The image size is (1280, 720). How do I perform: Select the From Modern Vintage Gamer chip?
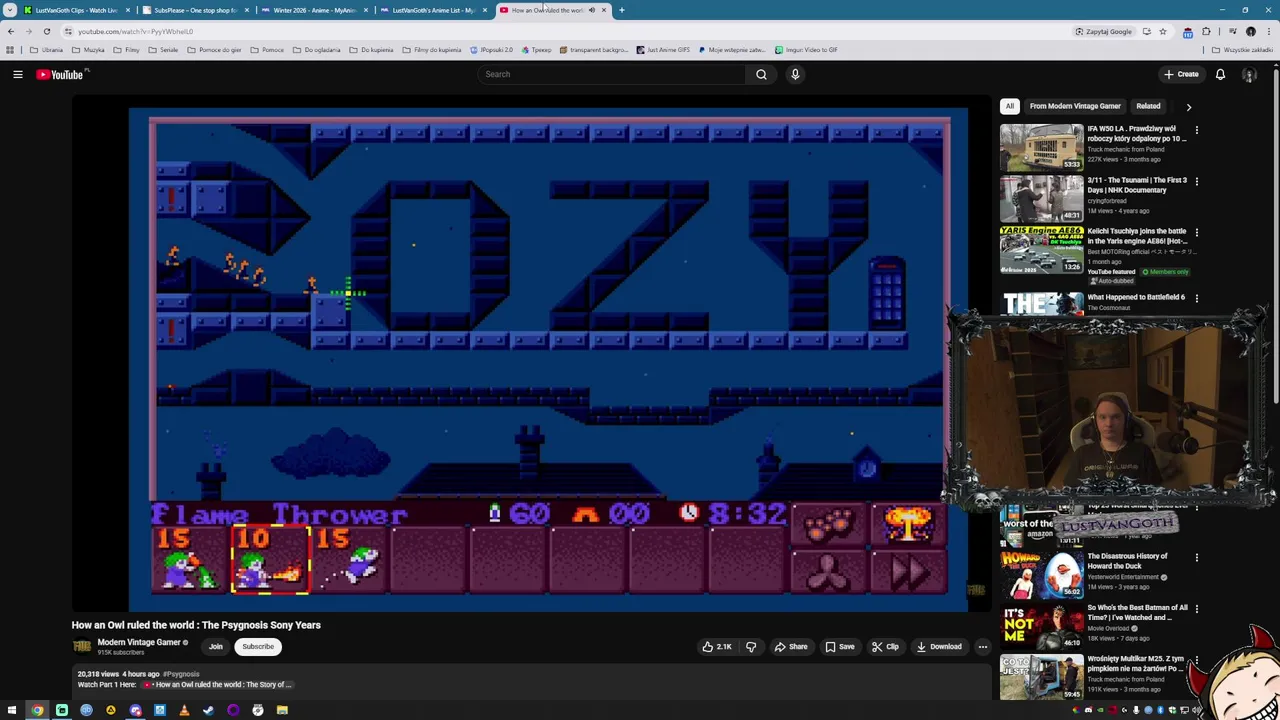tap(1075, 106)
